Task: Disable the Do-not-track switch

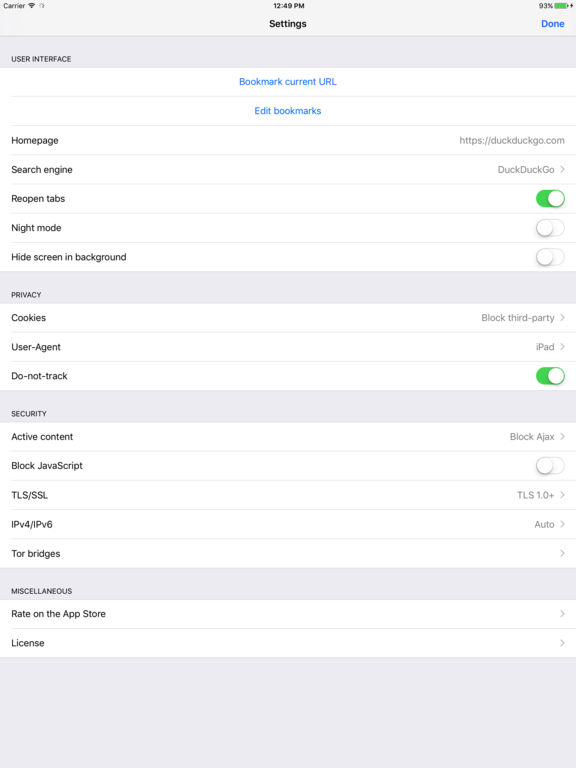Action: click(550, 376)
